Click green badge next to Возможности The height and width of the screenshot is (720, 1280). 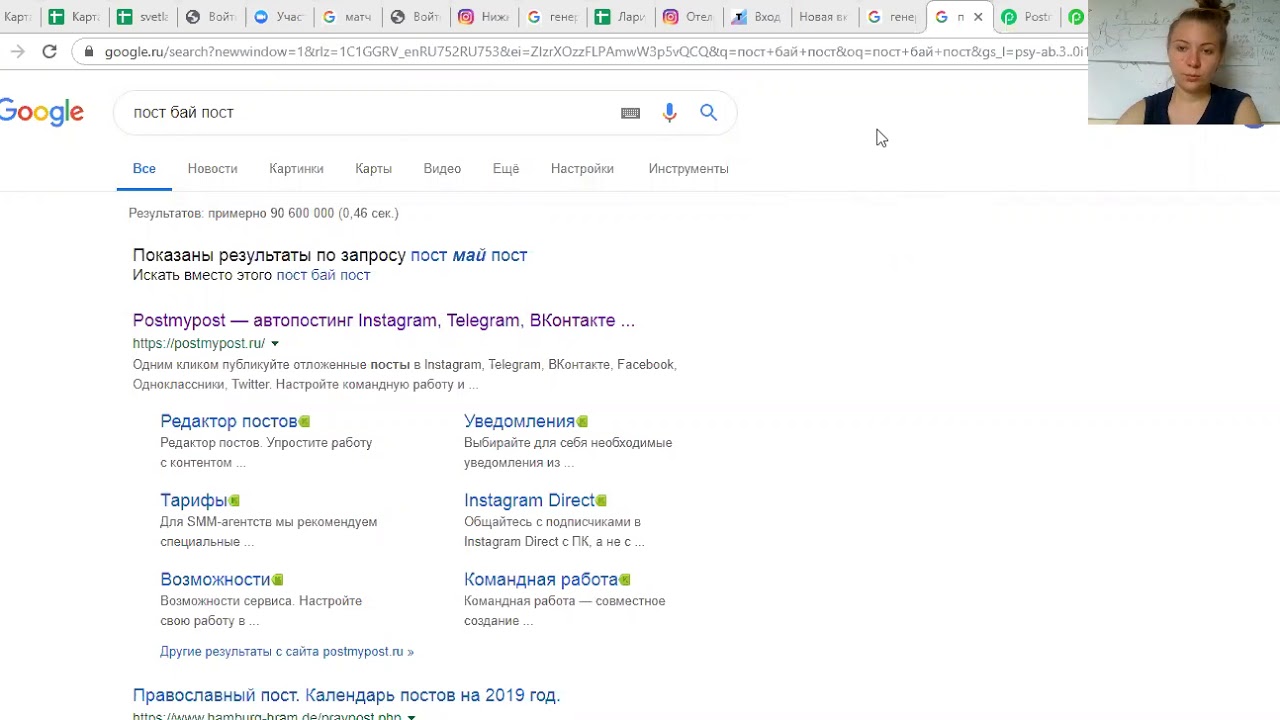point(278,579)
